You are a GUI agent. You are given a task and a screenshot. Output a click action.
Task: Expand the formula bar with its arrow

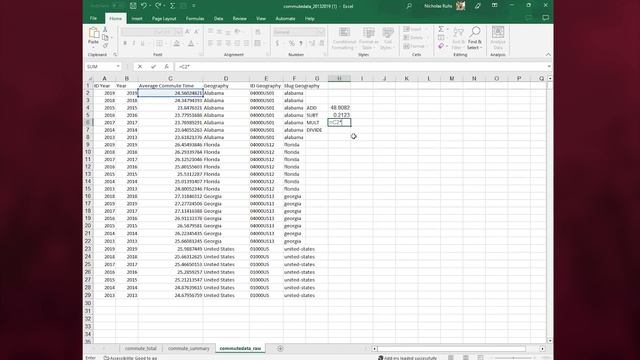pos(549,67)
